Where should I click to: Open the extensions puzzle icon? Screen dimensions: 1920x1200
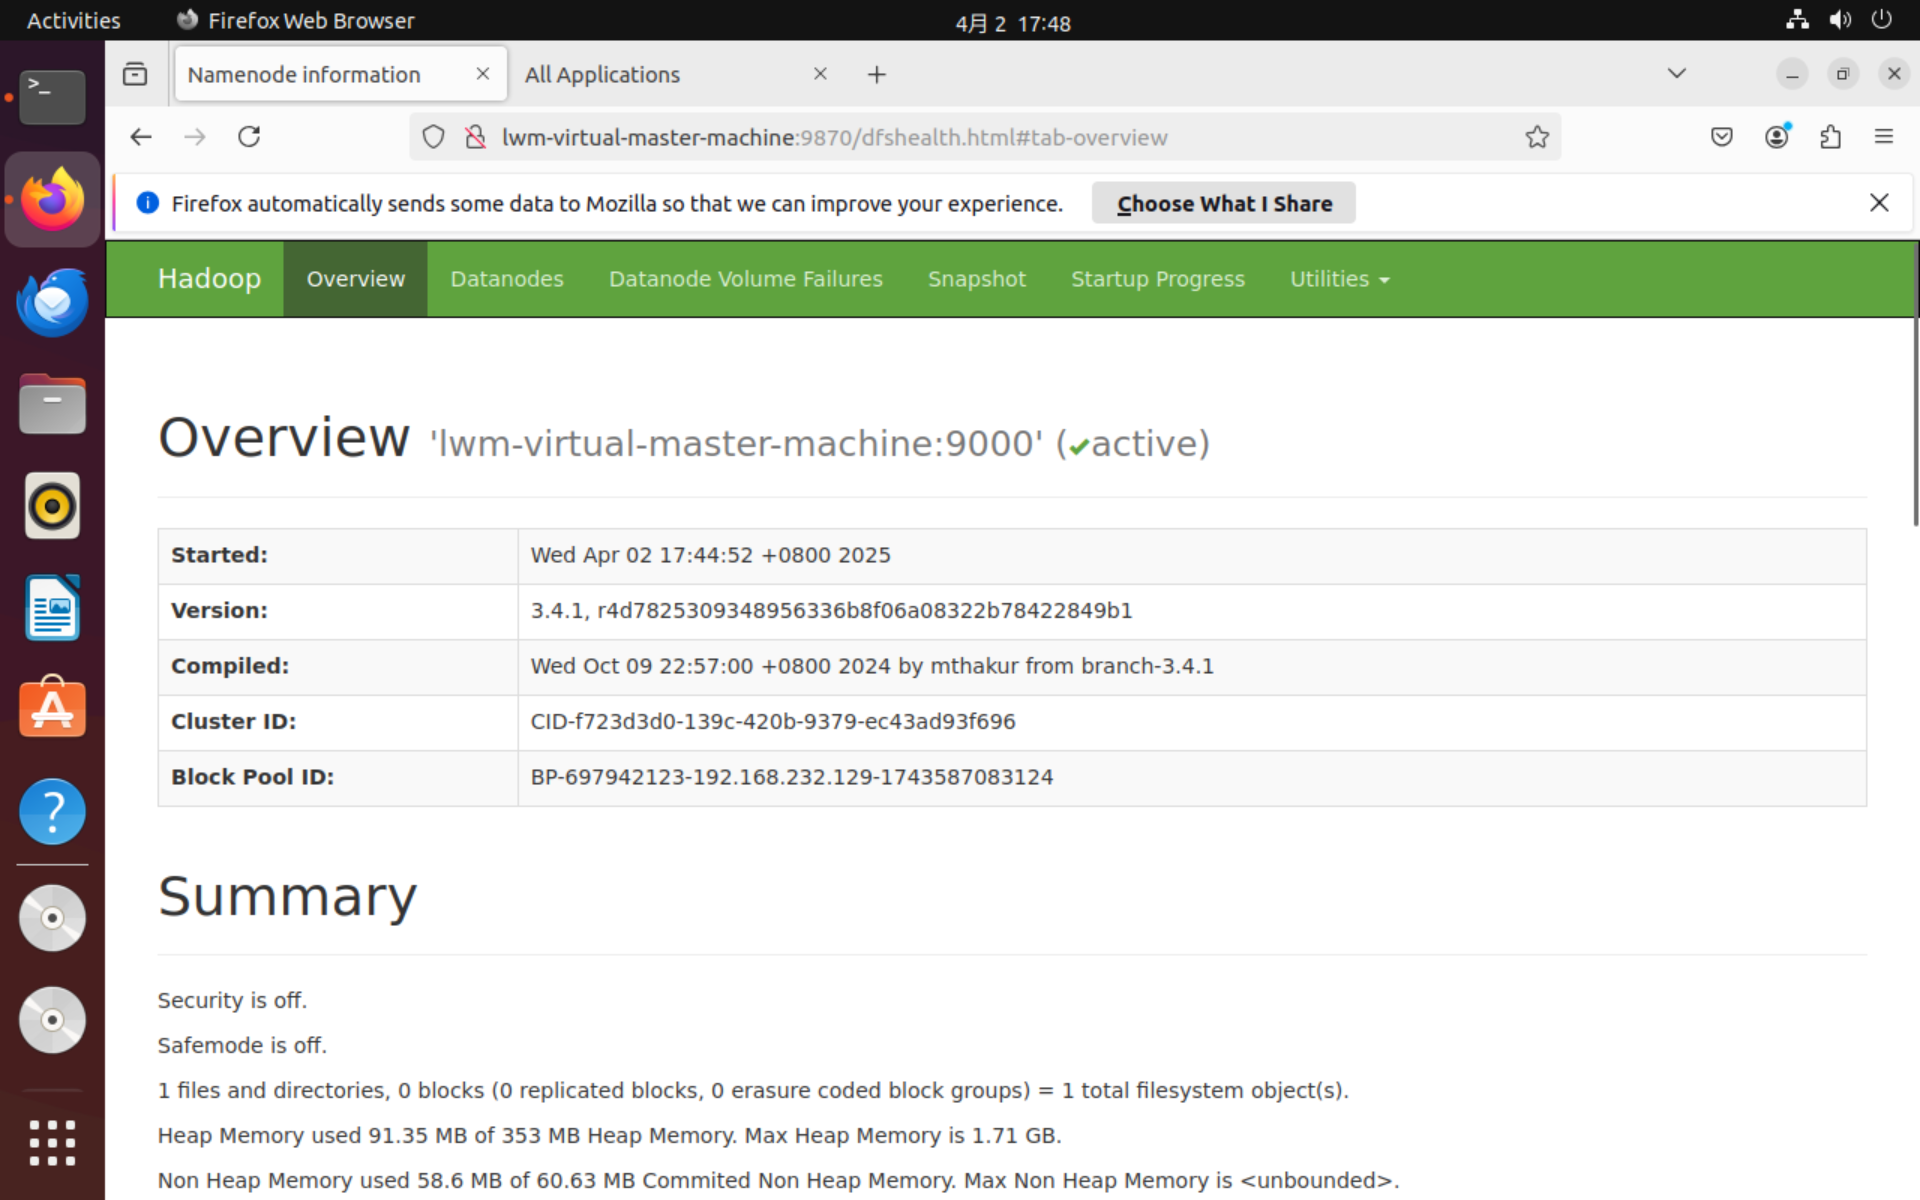pyautogui.click(x=1831, y=137)
